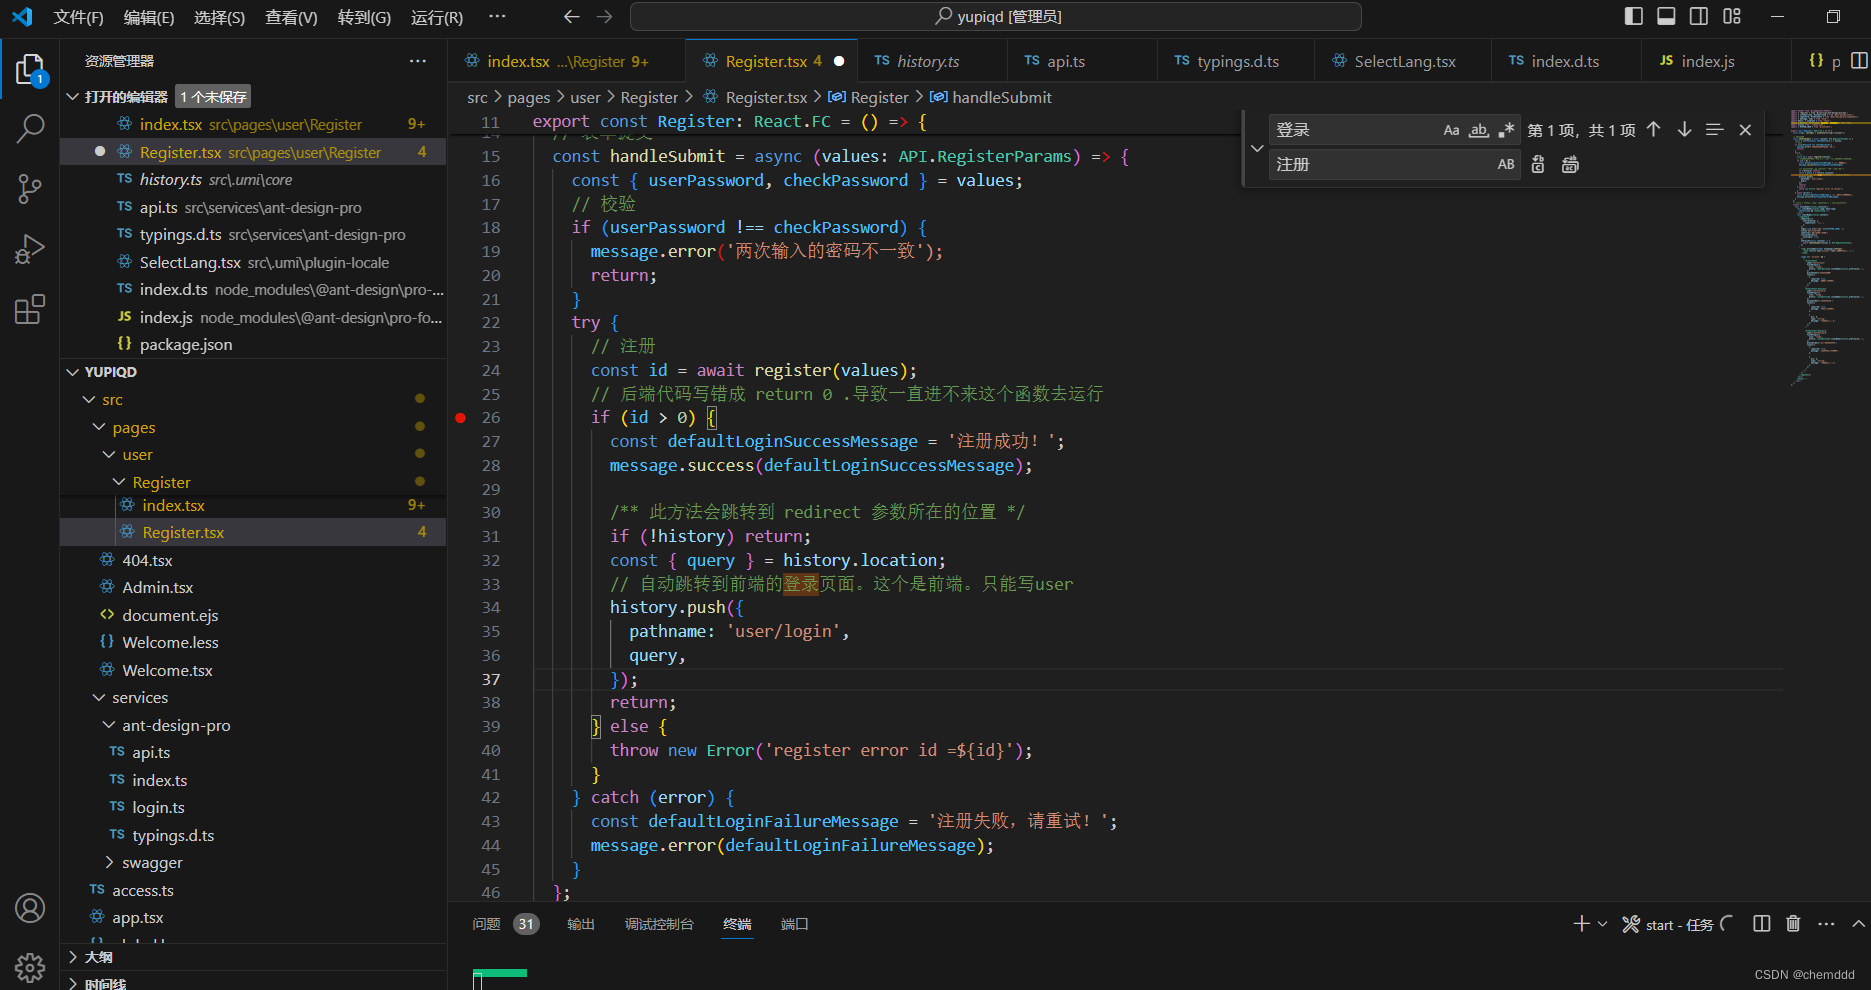The width and height of the screenshot is (1871, 990).
Task: Open the Source Control view
Action: tap(30, 188)
